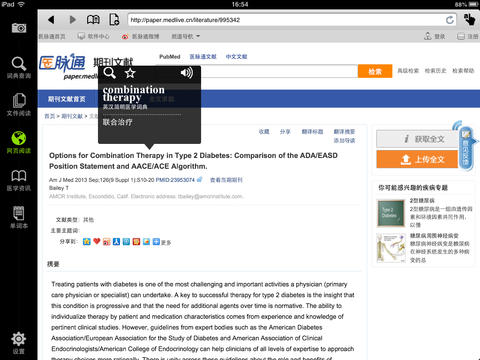This screenshot has width=480, height=360.
Task: Click the orange upload full text button
Action: click(x=417, y=159)
